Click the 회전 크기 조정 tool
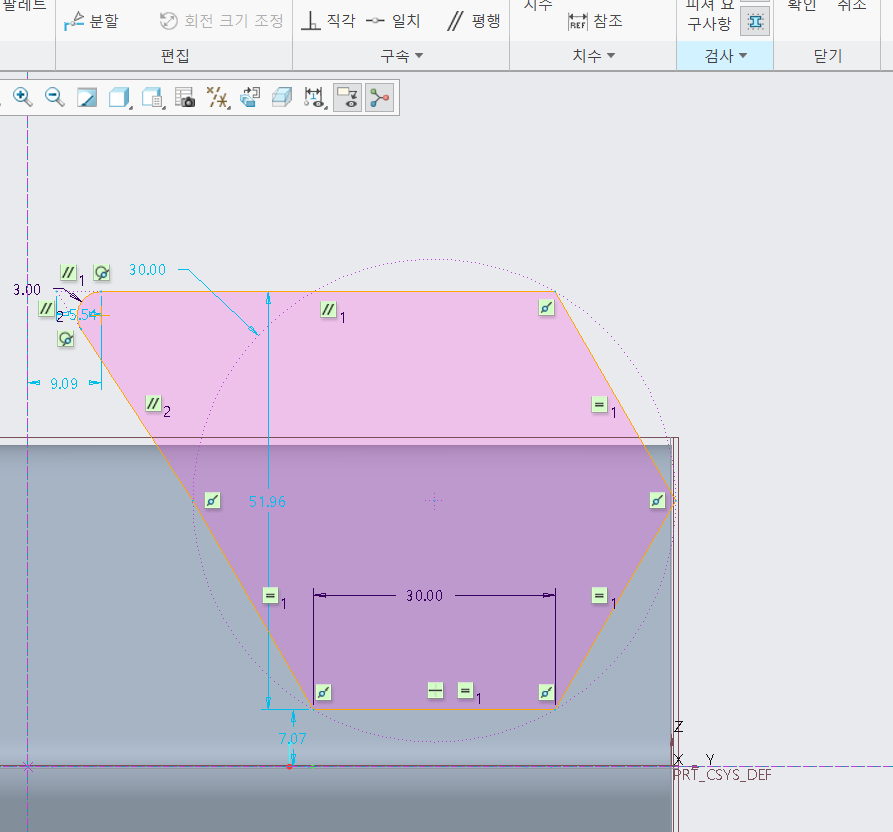Screen dimensions: 893x832 coord(222,21)
